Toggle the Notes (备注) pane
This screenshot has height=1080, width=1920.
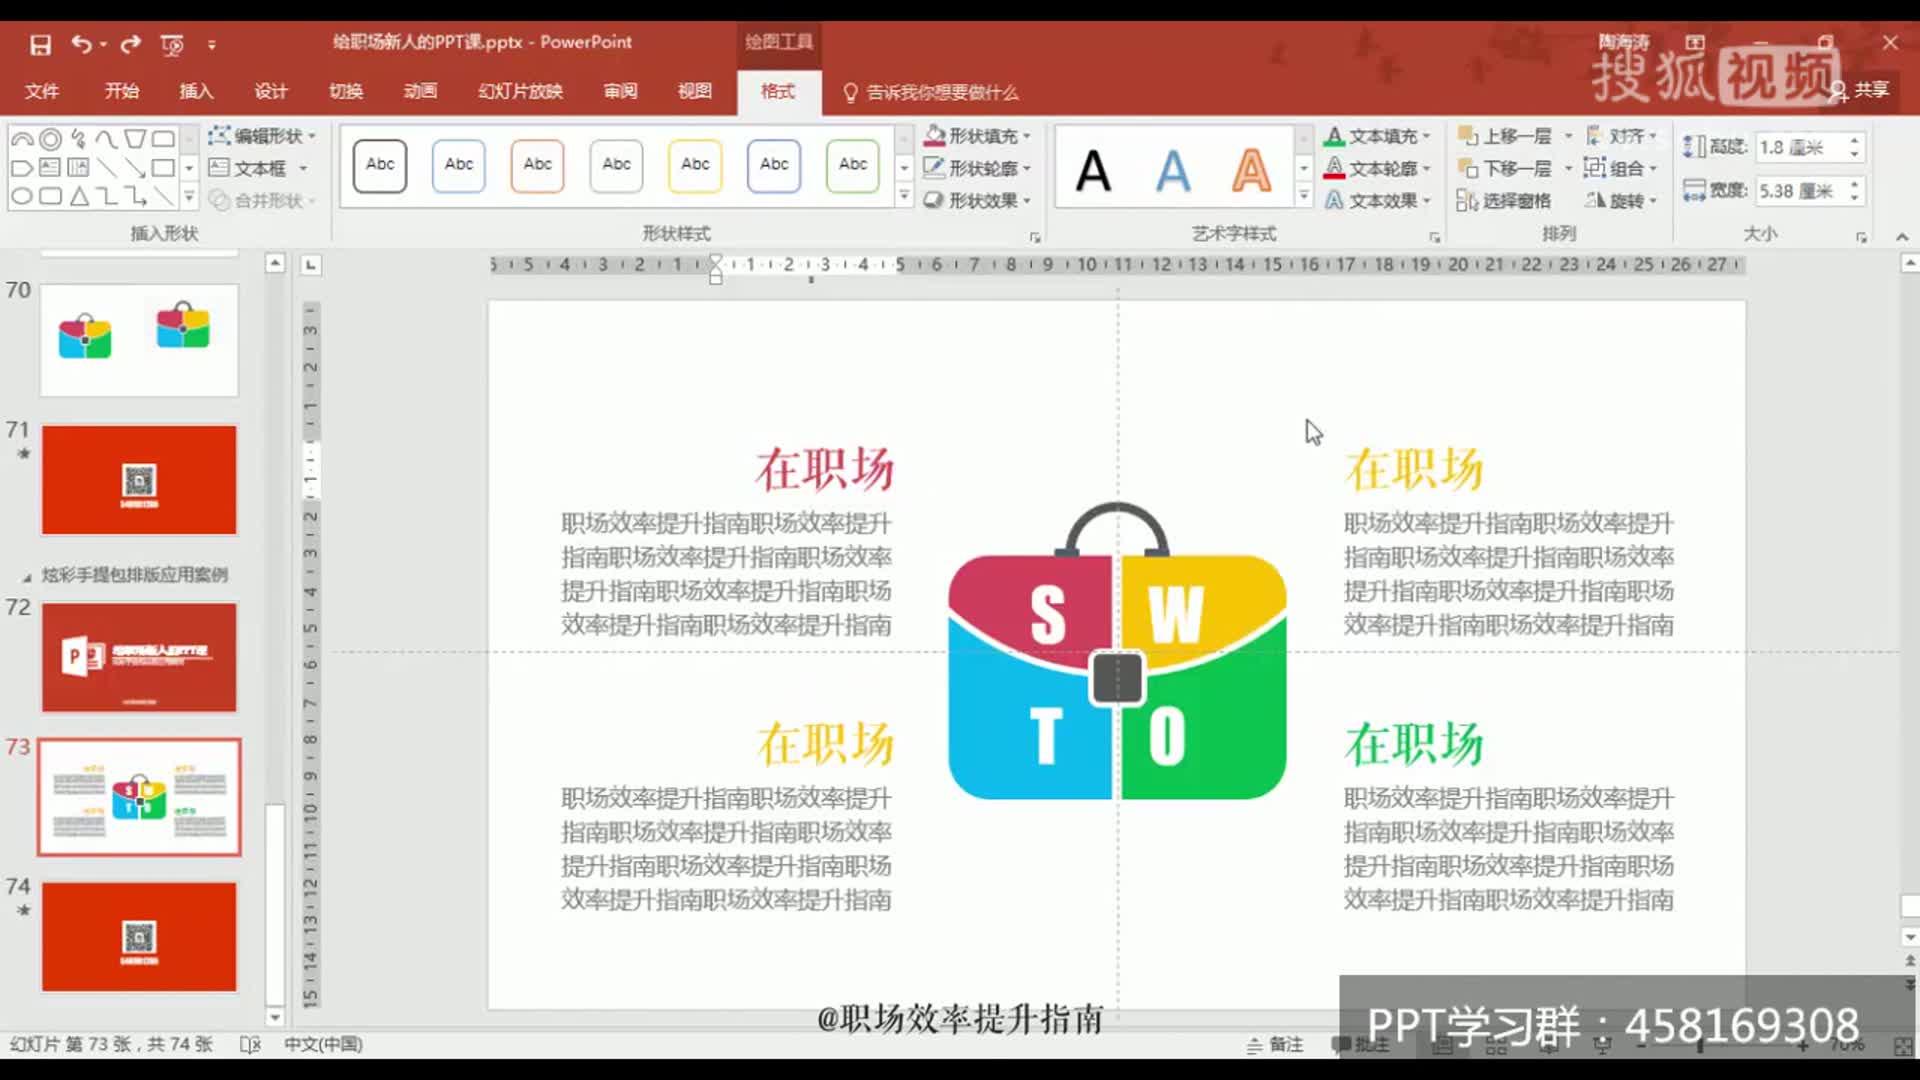pos(1275,1044)
